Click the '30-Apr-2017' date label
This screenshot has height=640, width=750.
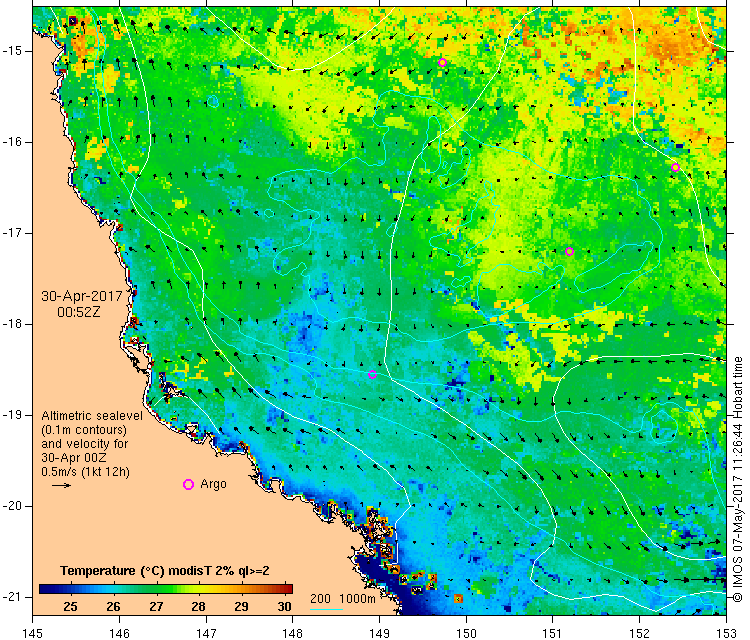[82, 296]
